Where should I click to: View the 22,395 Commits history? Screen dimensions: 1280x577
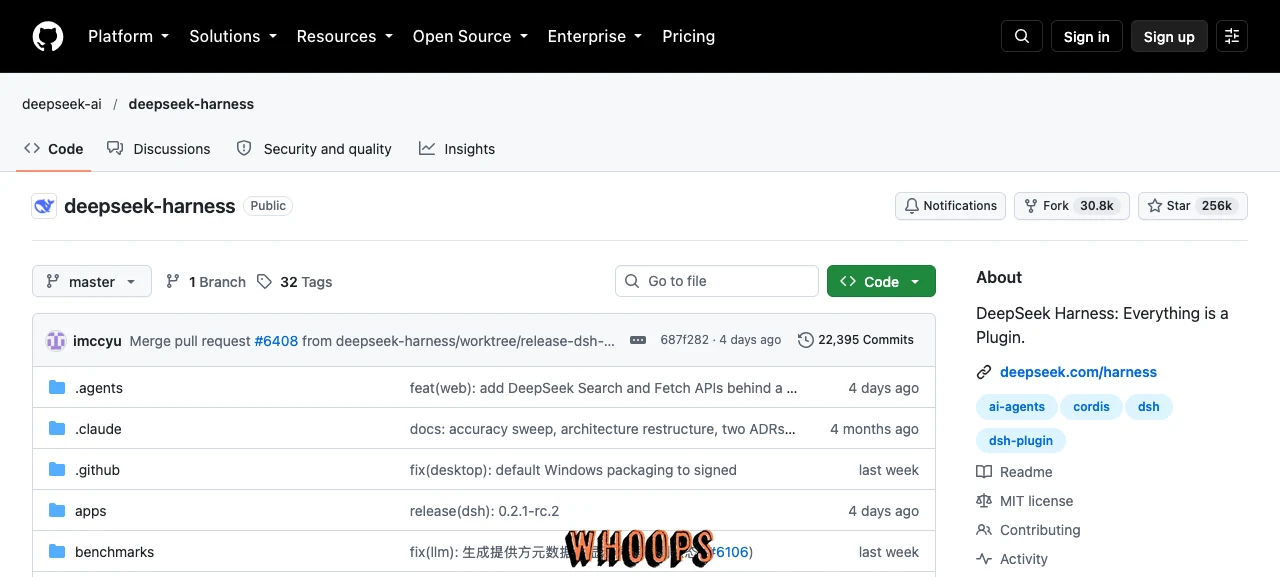click(x=856, y=340)
